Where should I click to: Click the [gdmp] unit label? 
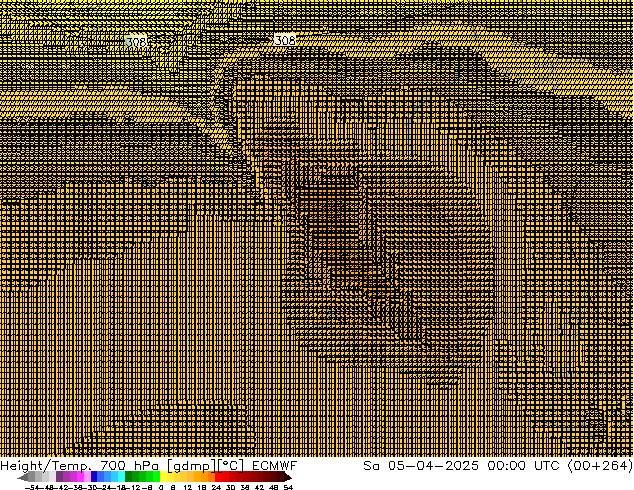(192, 466)
